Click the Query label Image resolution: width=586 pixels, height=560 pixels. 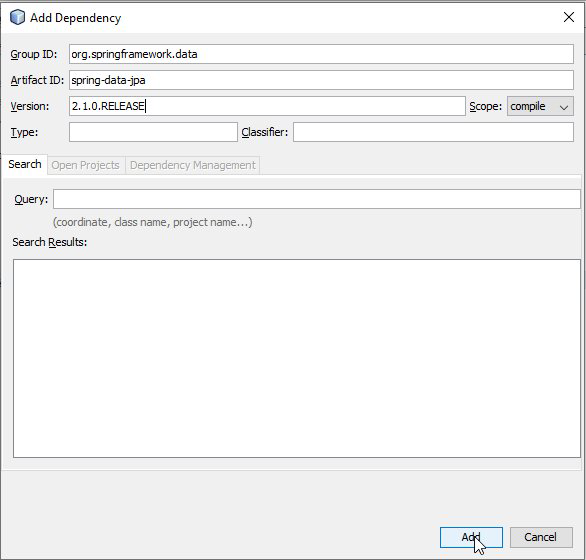coord(31,199)
